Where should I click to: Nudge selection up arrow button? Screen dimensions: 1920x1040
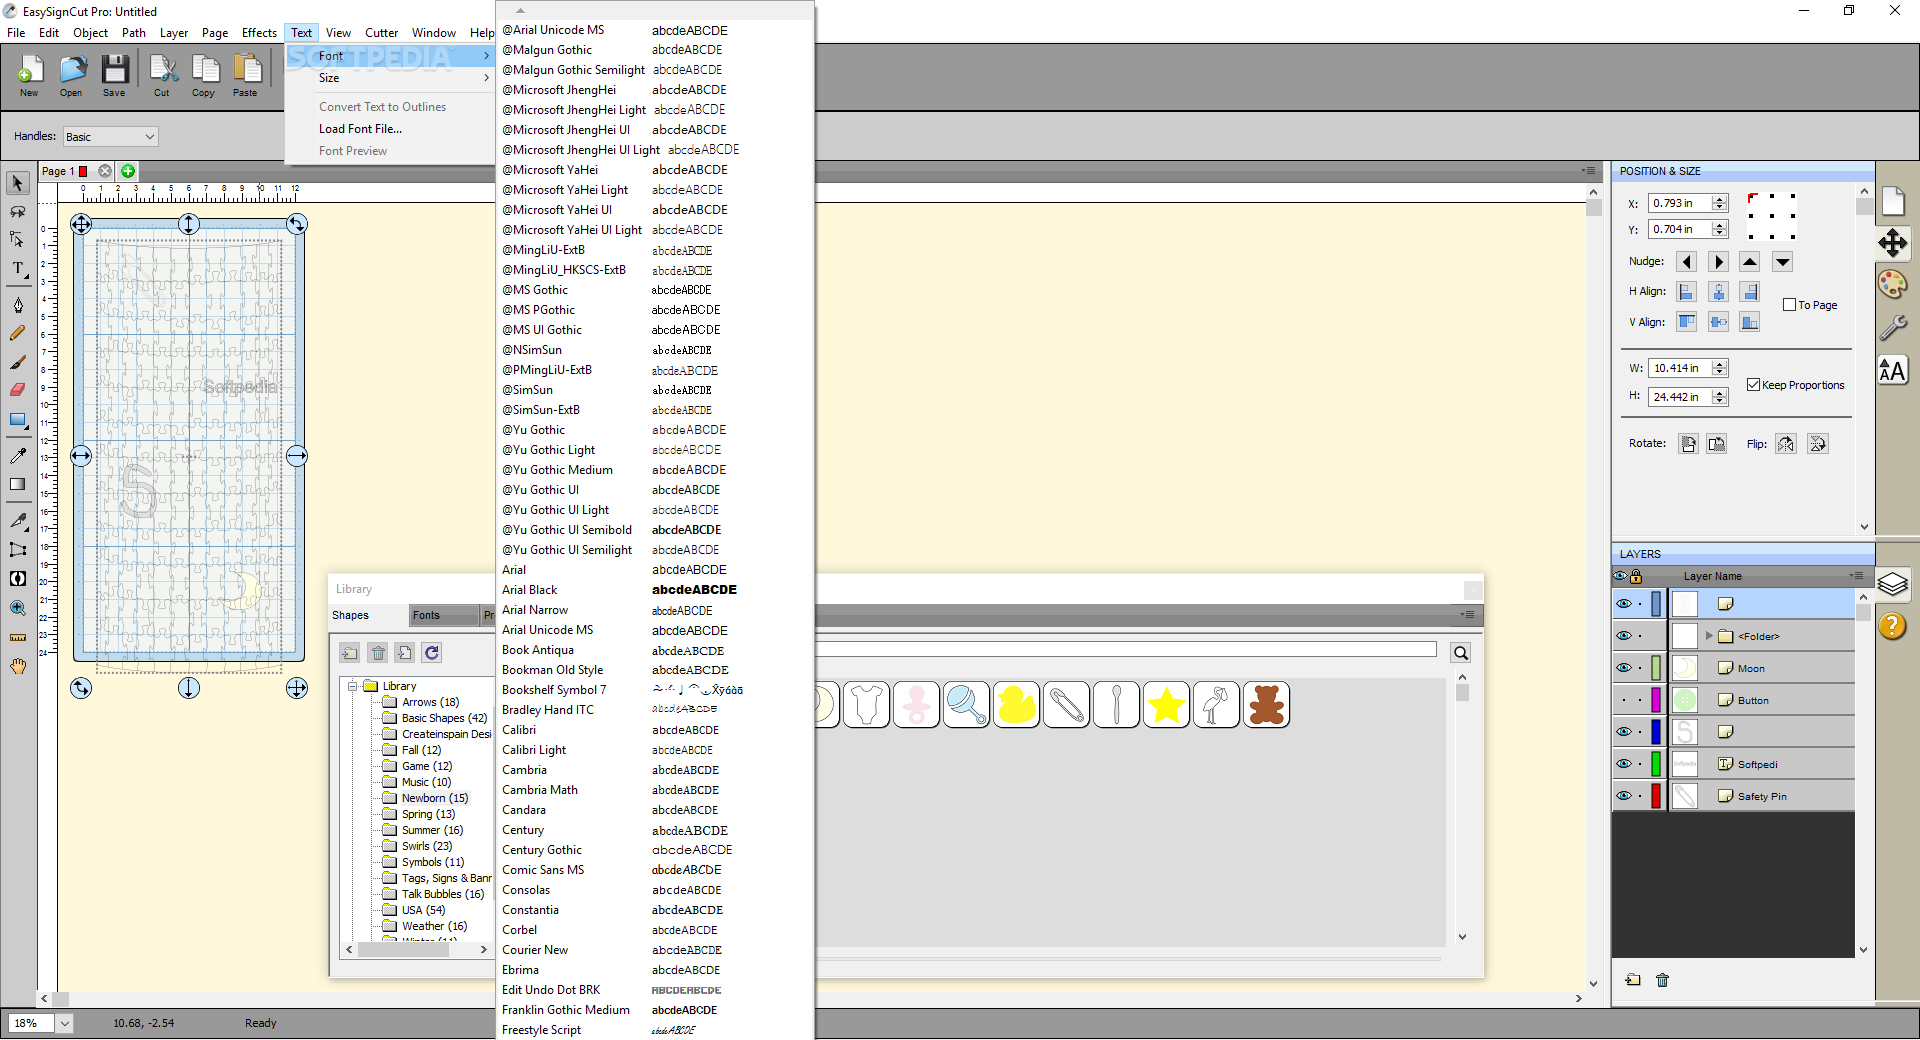pyautogui.click(x=1749, y=262)
